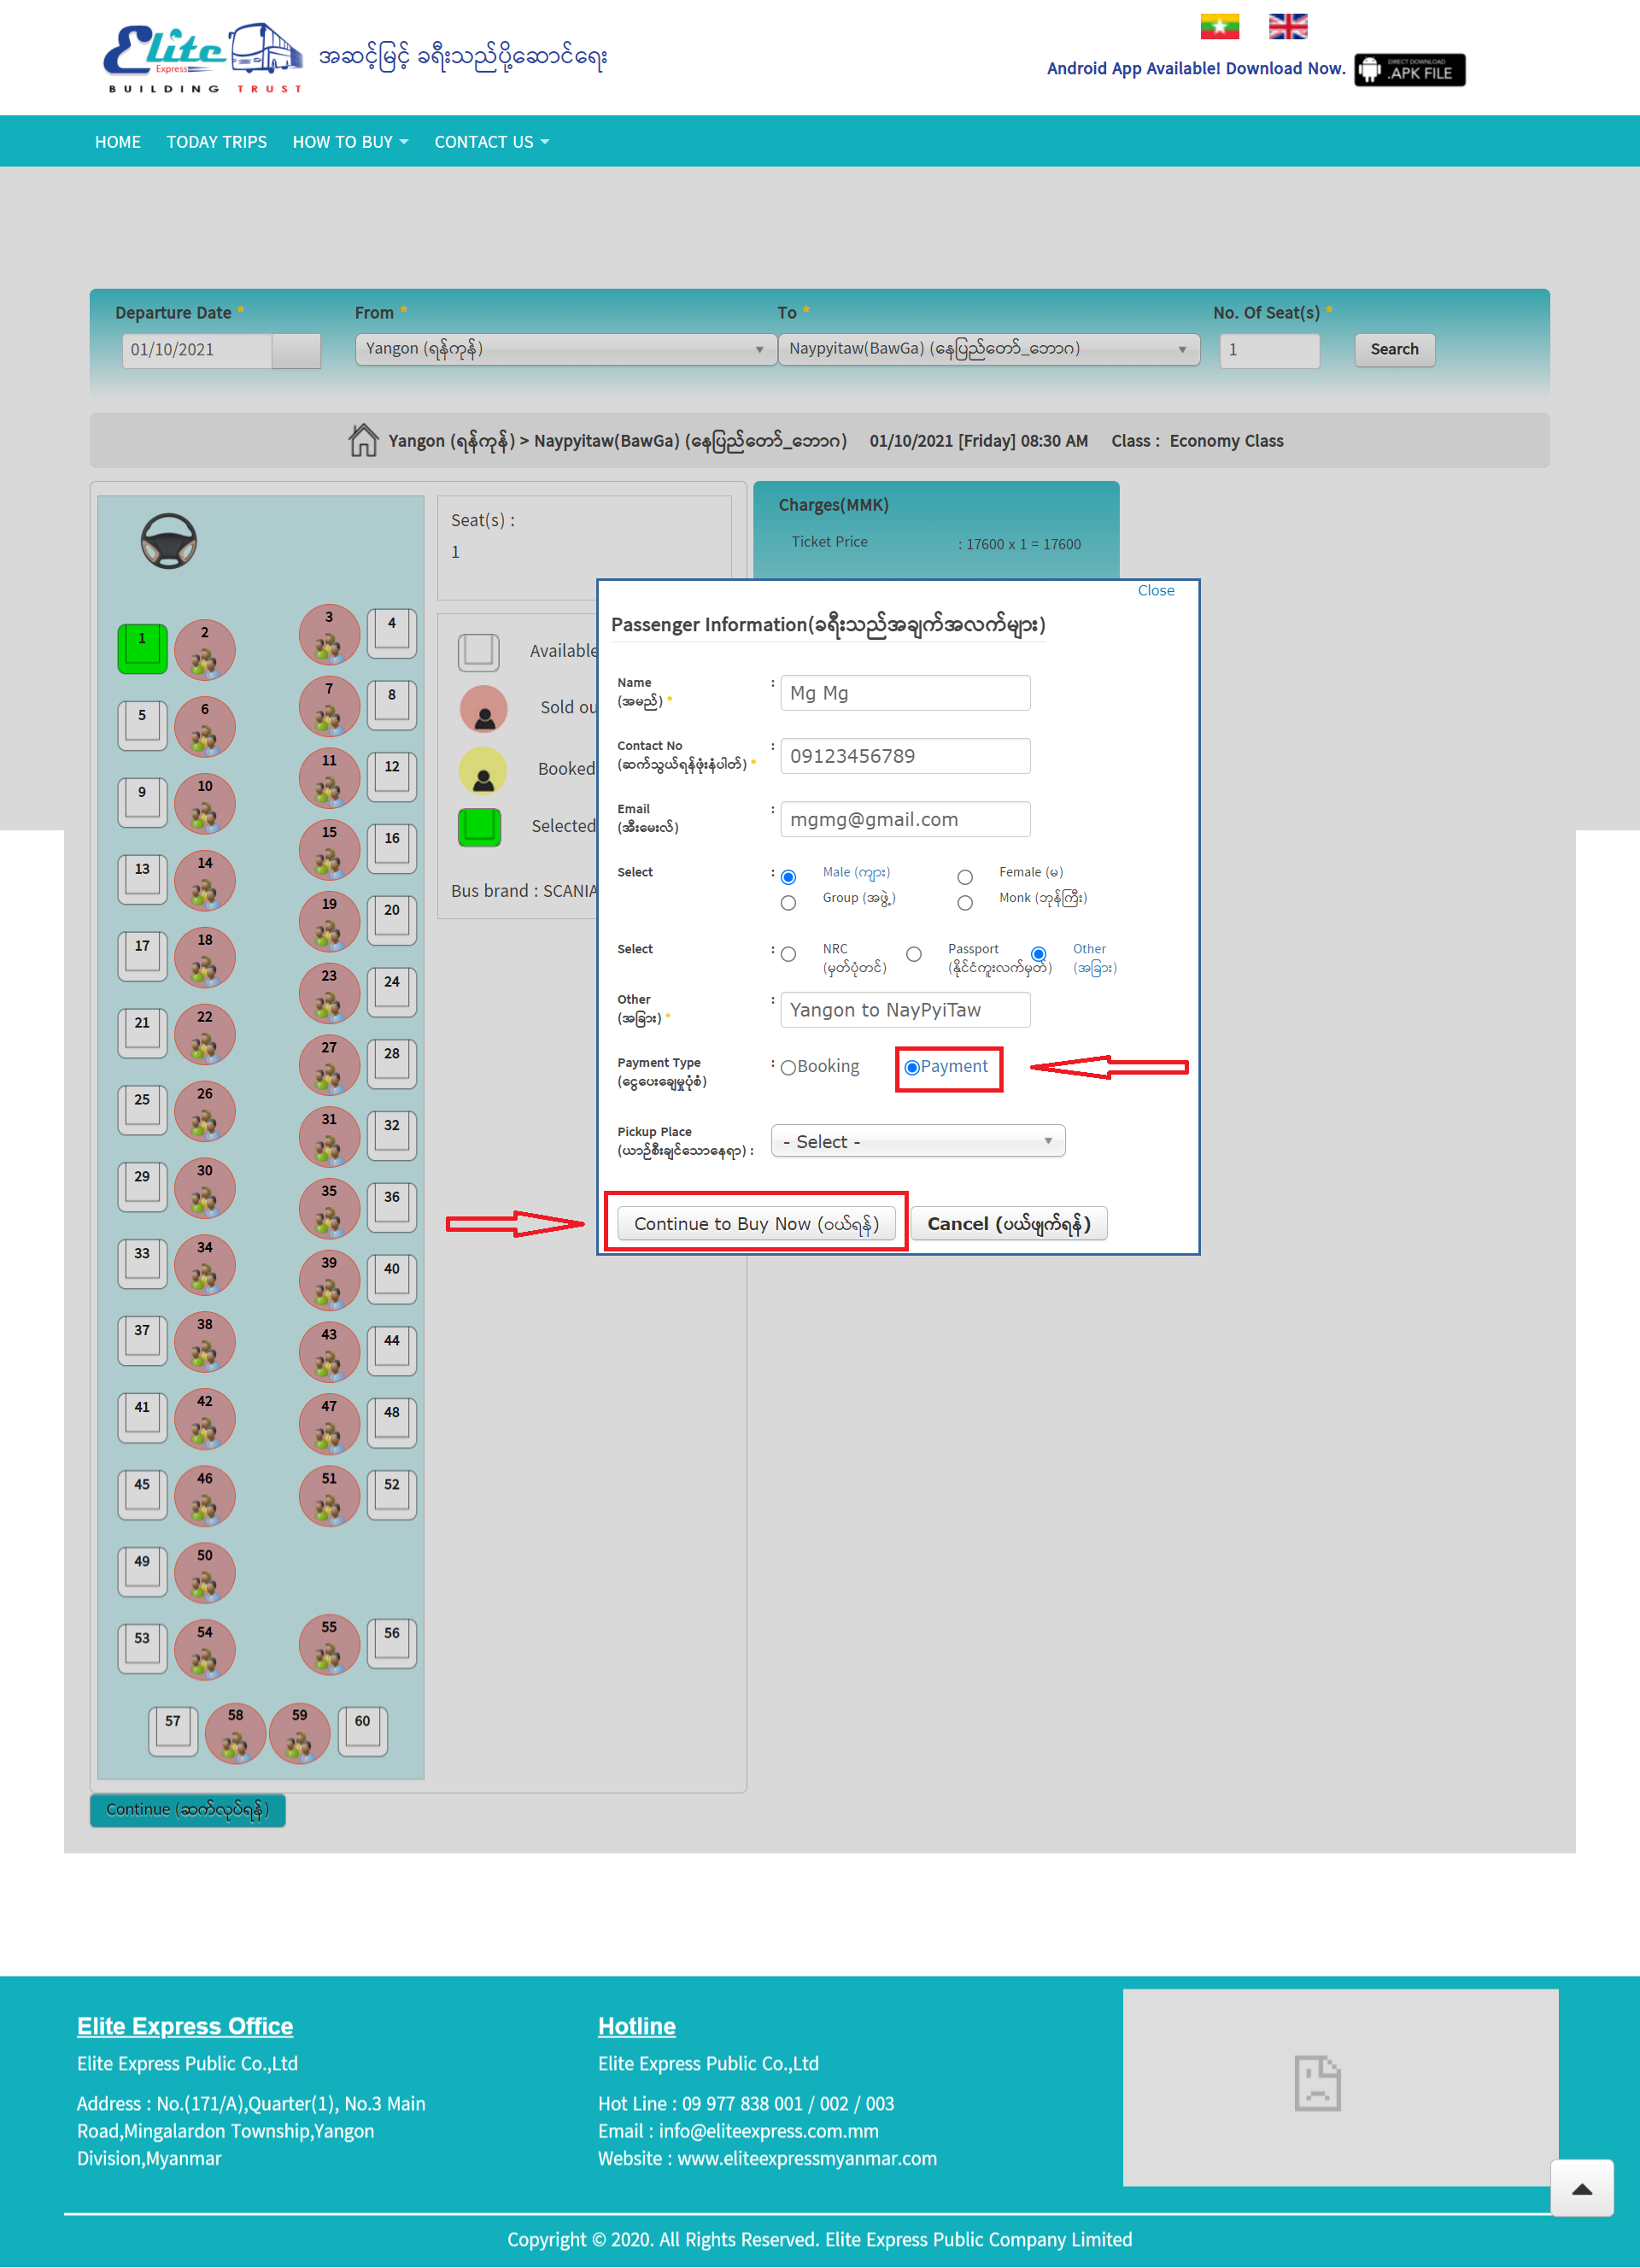The width and height of the screenshot is (1640, 2268).
Task: Click the Elite Express logo
Action: [203, 57]
